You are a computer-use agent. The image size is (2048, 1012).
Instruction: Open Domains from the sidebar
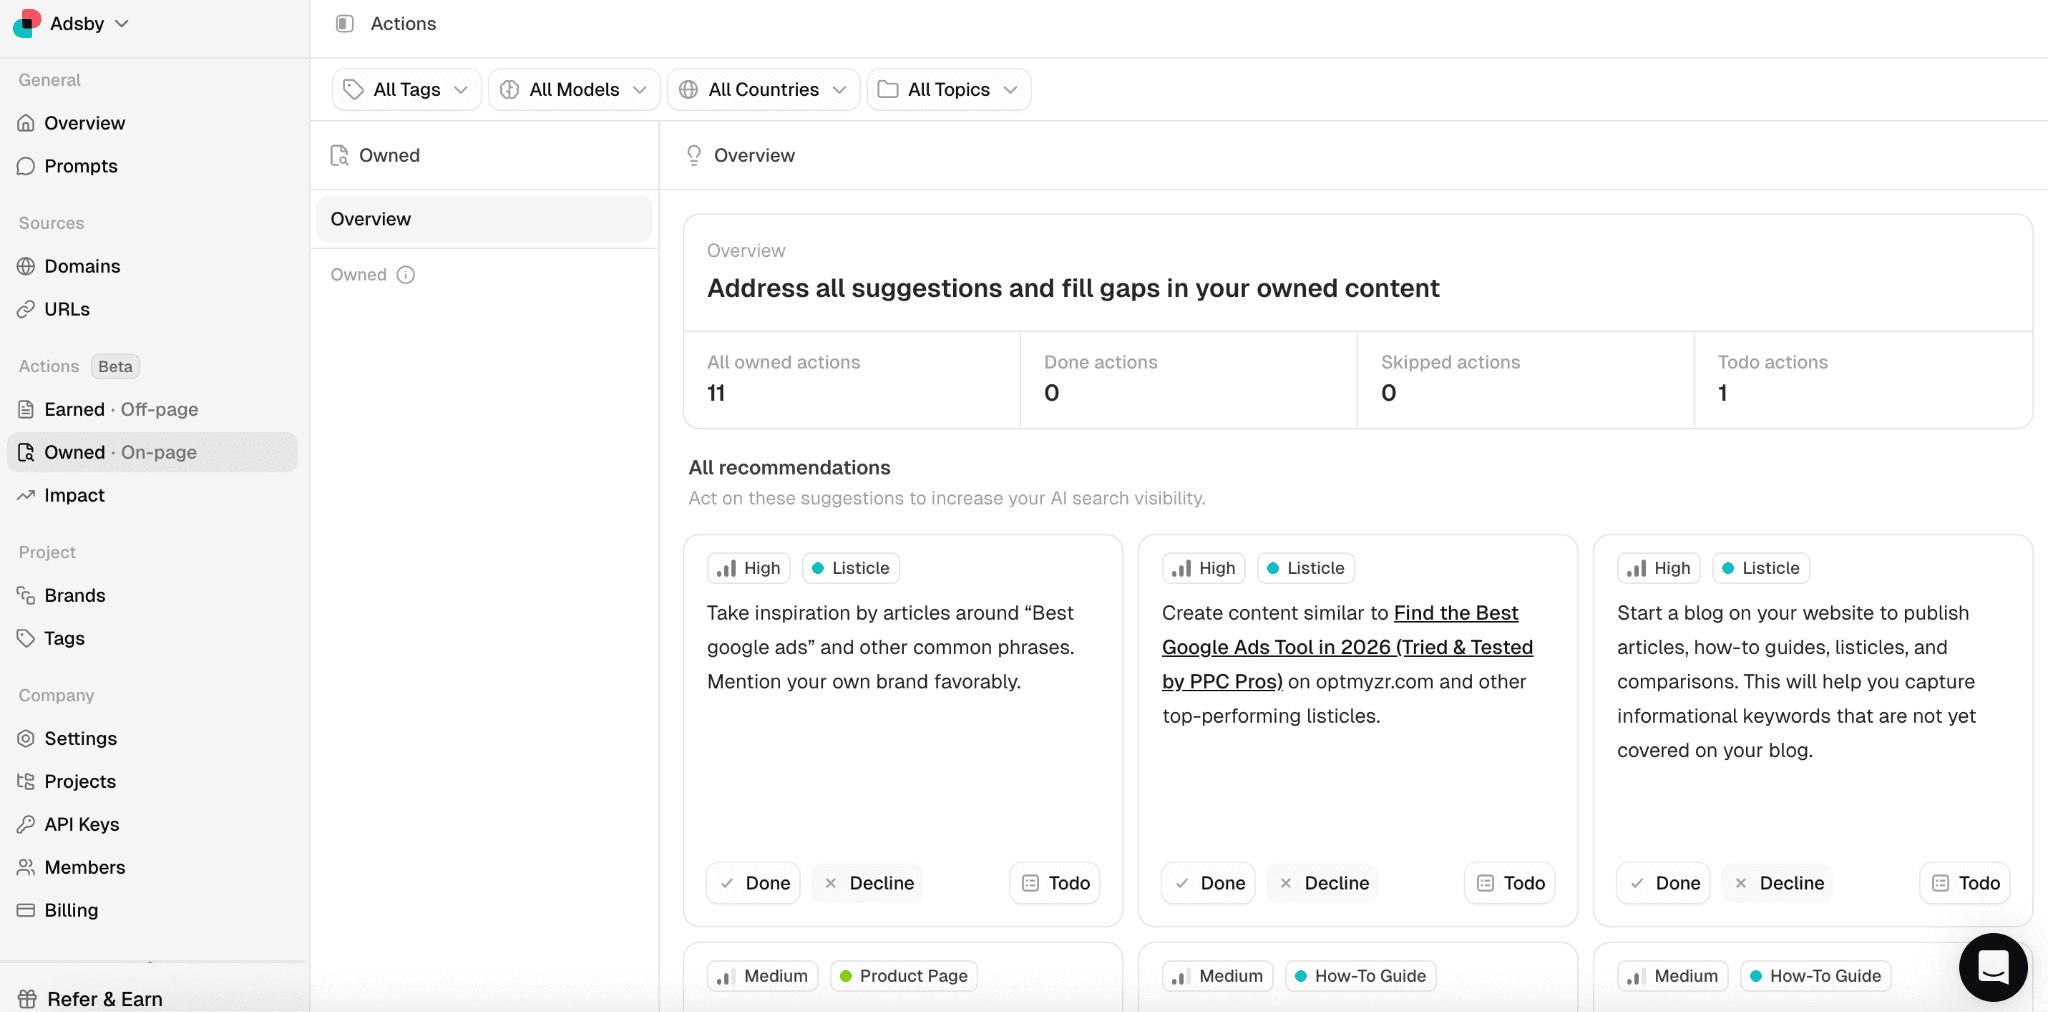pyautogui.click(x=81, y=266)
